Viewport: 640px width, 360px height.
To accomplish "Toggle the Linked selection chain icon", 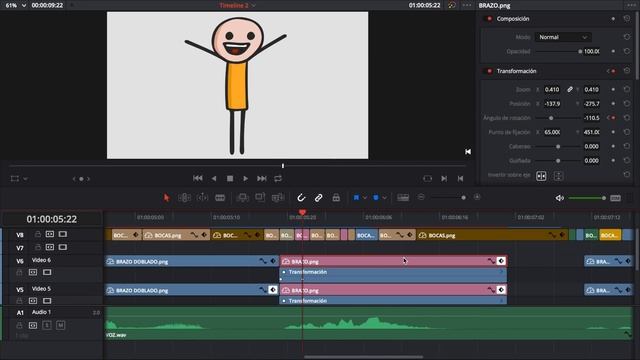I will click(x=318, y=198).
